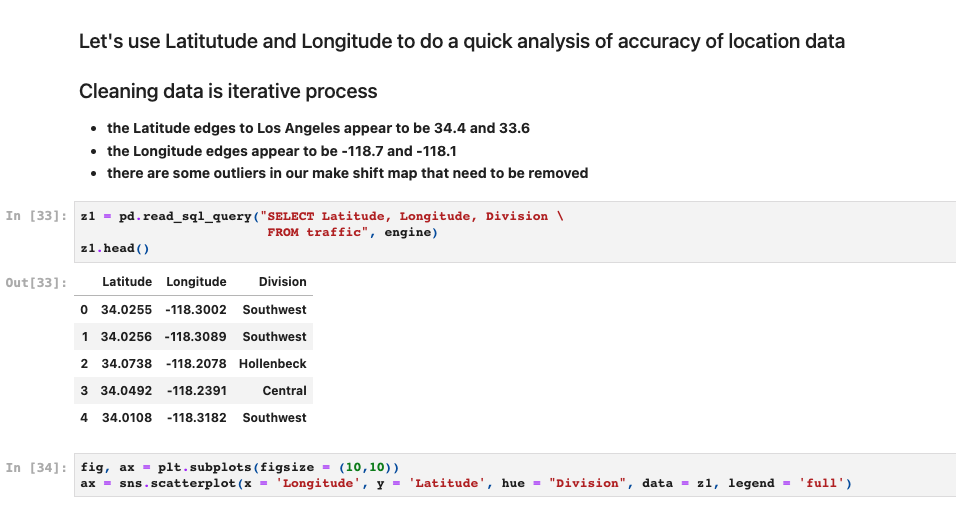Click the In [33] code cell
956x507 pixels.
515,232
